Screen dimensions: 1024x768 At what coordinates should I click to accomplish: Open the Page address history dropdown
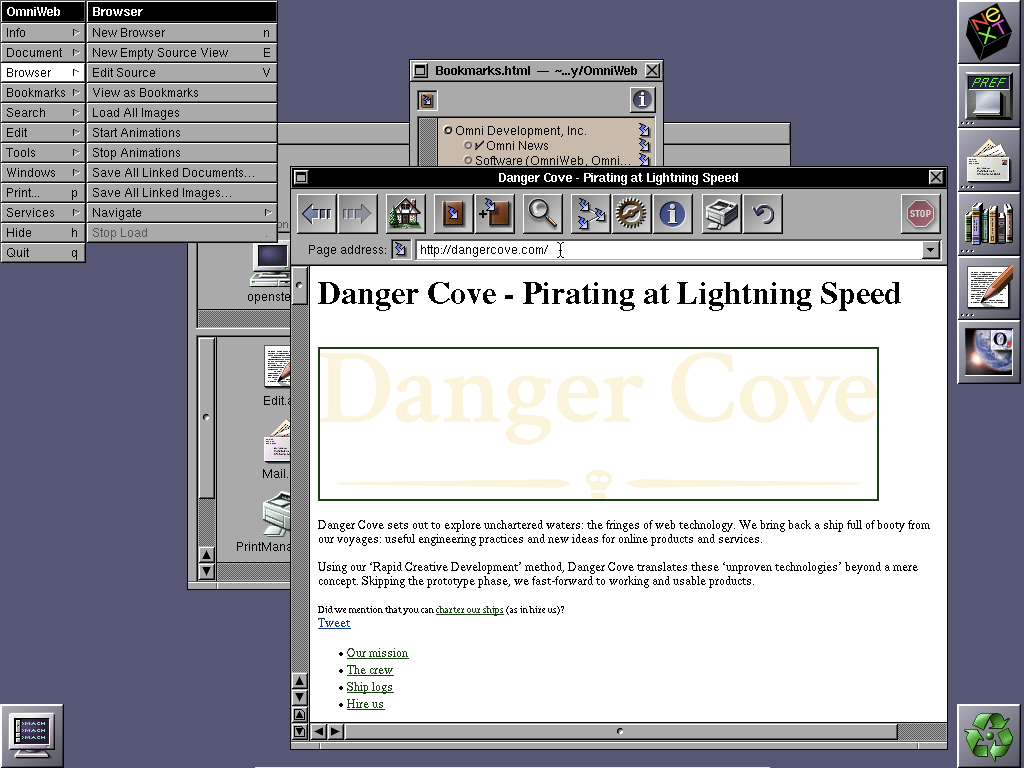[x=931, y=249]
